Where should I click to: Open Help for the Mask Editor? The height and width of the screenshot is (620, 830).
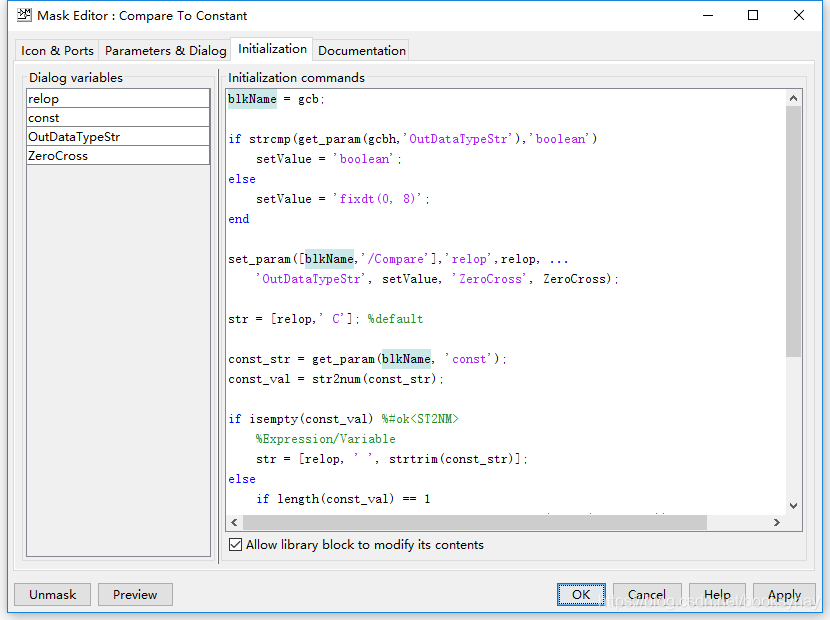click(x=717, y=595)
